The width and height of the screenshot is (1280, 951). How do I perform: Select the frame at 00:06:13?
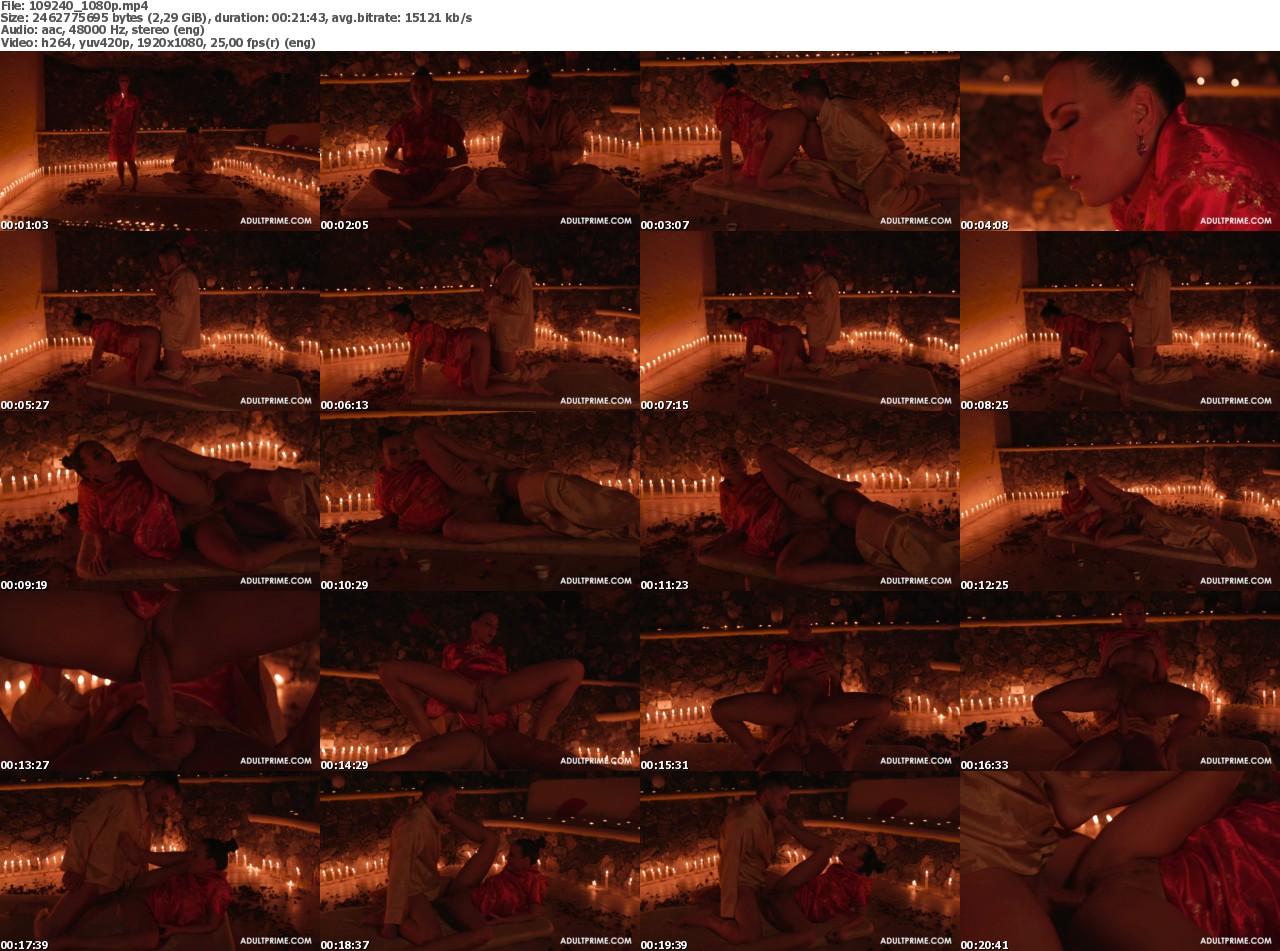tap(480, 320)
